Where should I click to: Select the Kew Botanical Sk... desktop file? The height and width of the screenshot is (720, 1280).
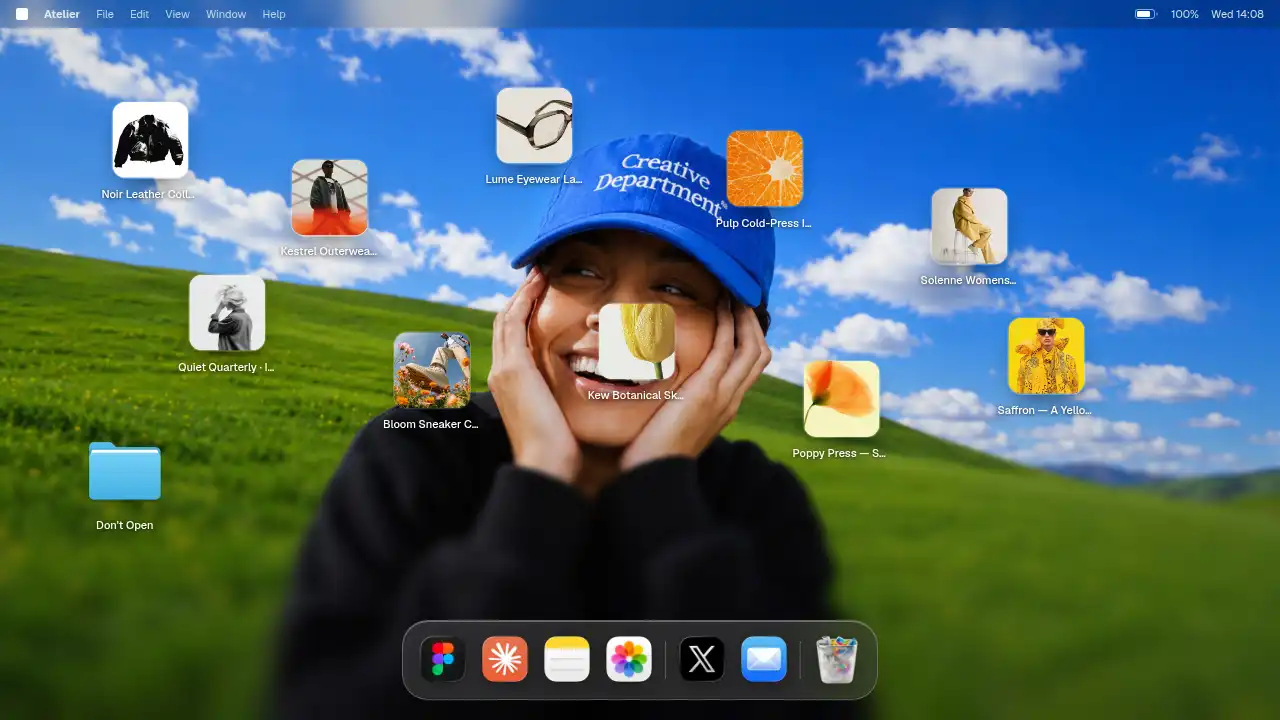pos(637,352)
